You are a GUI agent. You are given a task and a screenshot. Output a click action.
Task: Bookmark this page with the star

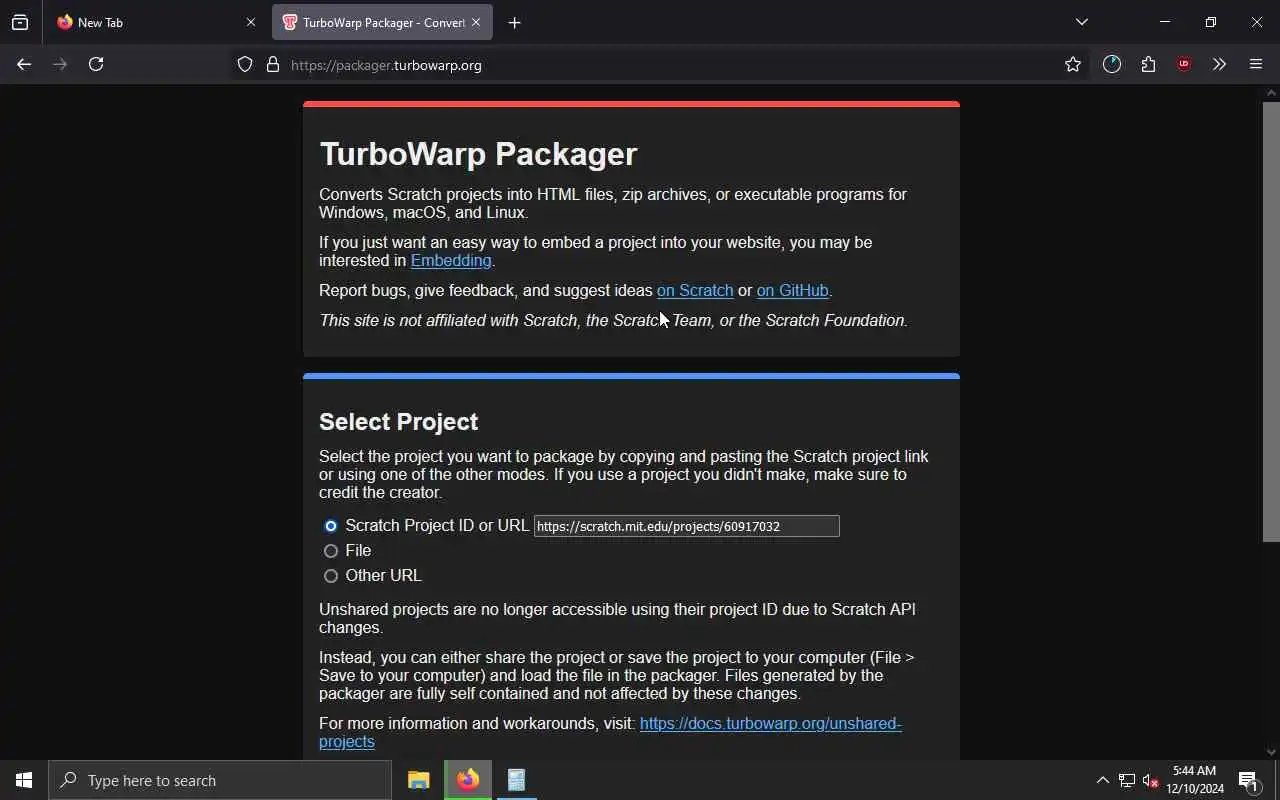tap(1073, 64)
